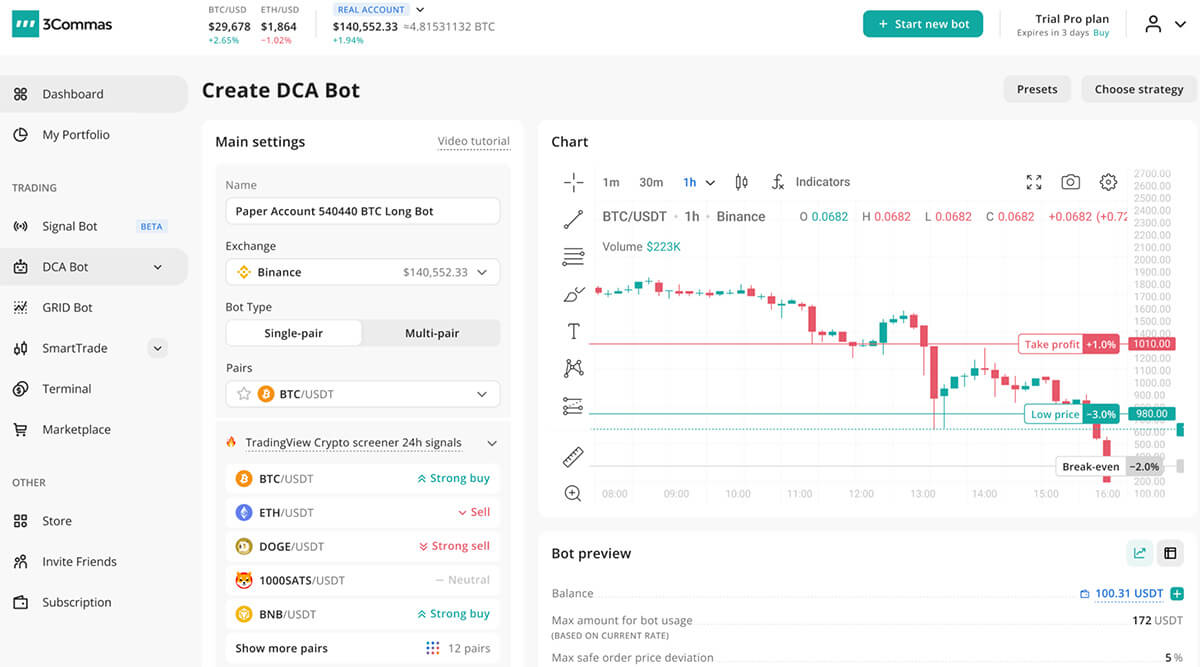Expand the 1h timeframe dropdown
Screen dimensions: 1200x667
[699, 182]
